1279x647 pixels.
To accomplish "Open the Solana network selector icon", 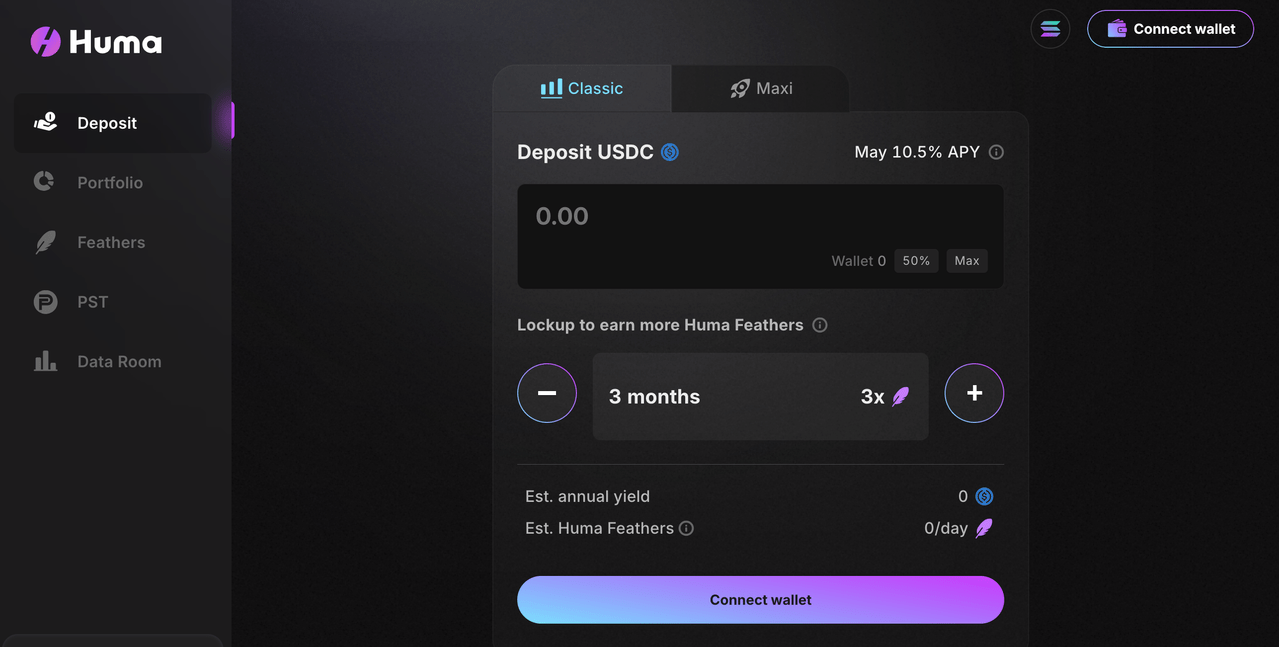I will 1050,29.
